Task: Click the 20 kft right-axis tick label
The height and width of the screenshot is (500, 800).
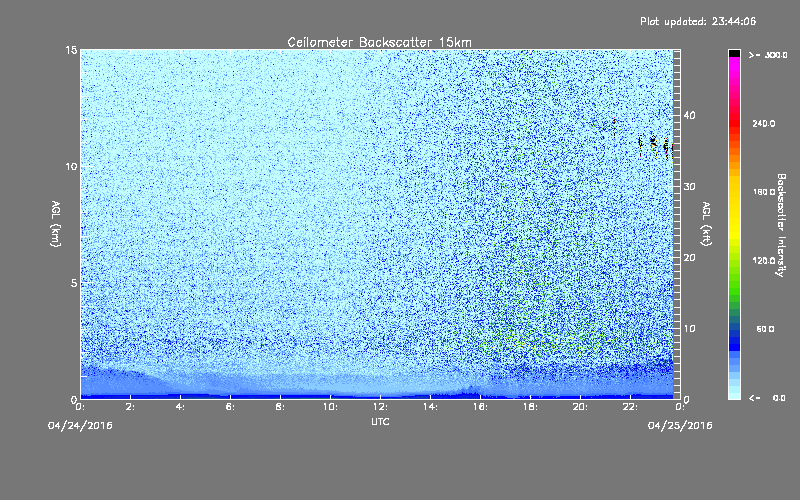Action: coord(689,258)
